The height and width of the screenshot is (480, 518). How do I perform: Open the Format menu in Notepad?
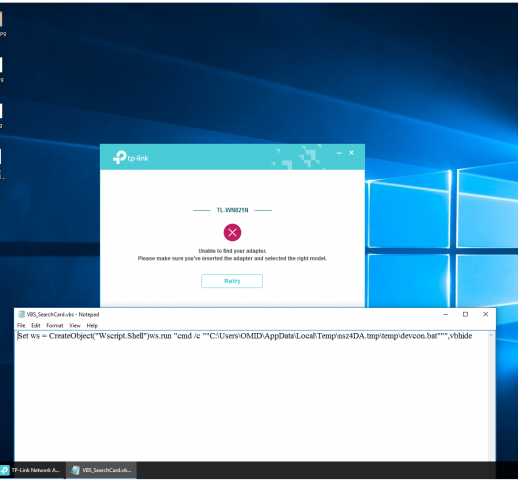(55, 325)
